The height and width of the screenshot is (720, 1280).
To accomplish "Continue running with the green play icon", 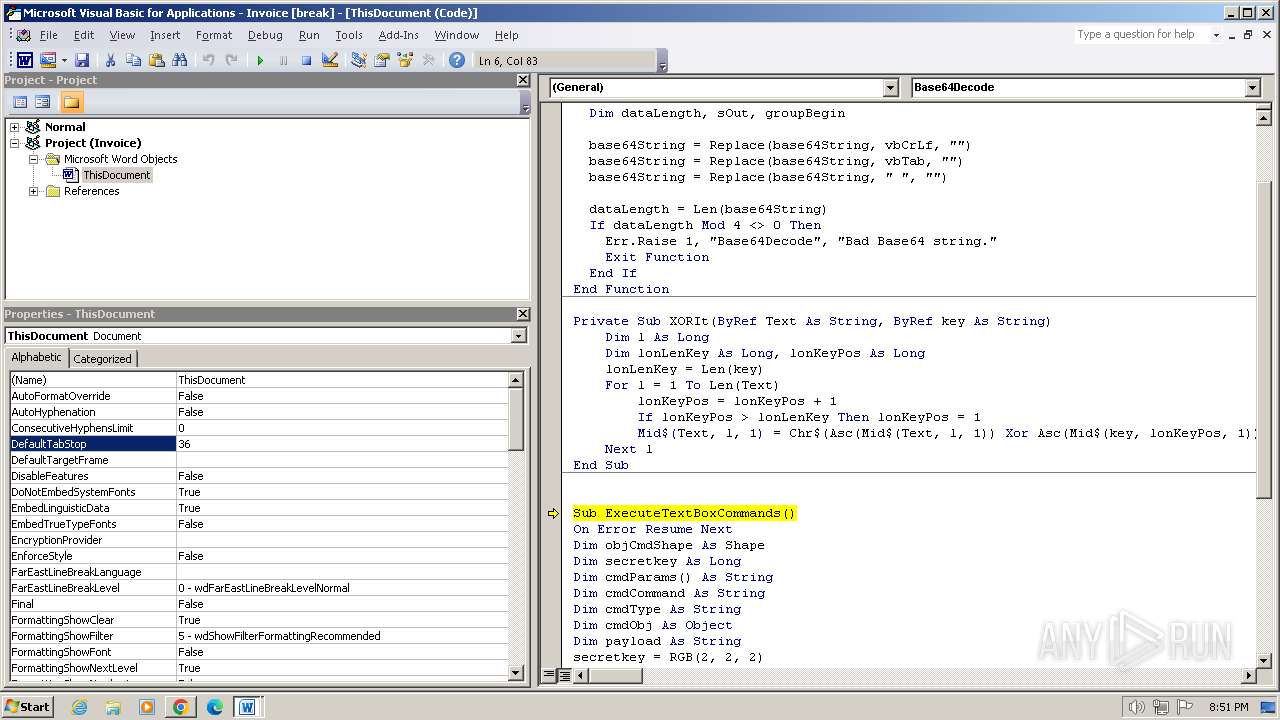I will pos(260,61).
